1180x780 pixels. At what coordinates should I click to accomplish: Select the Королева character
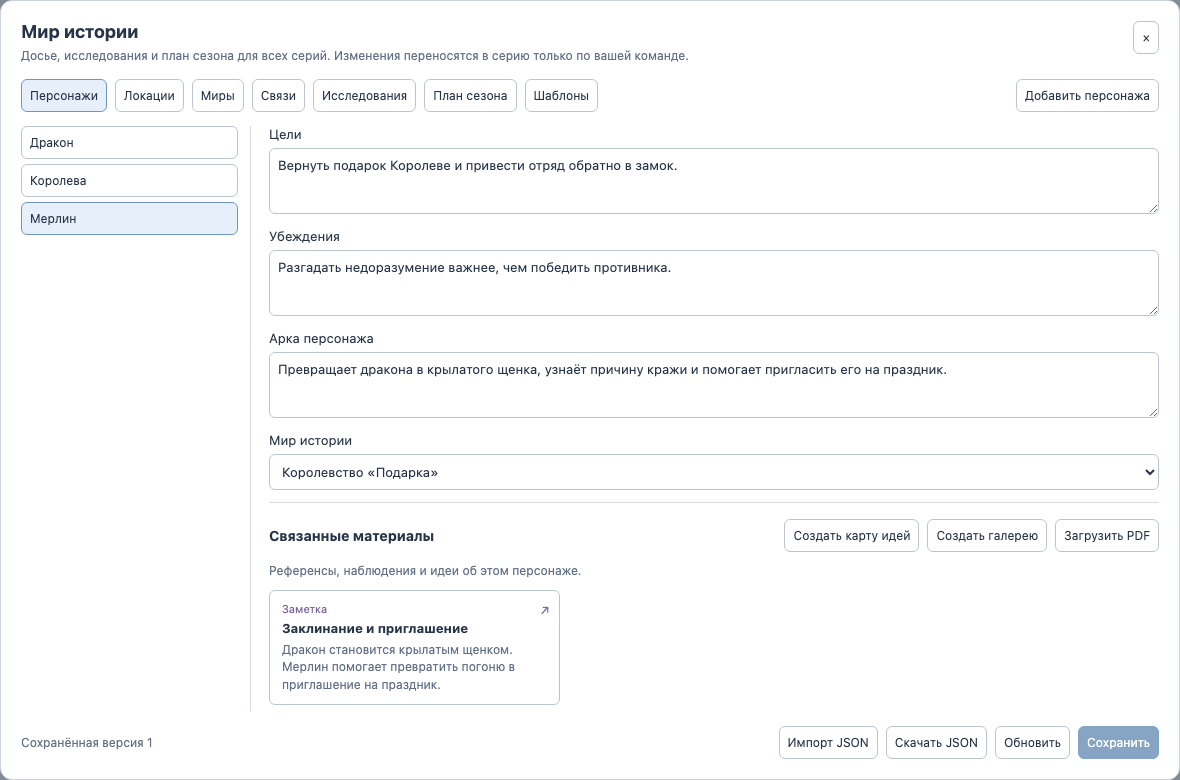coord(129,181)
